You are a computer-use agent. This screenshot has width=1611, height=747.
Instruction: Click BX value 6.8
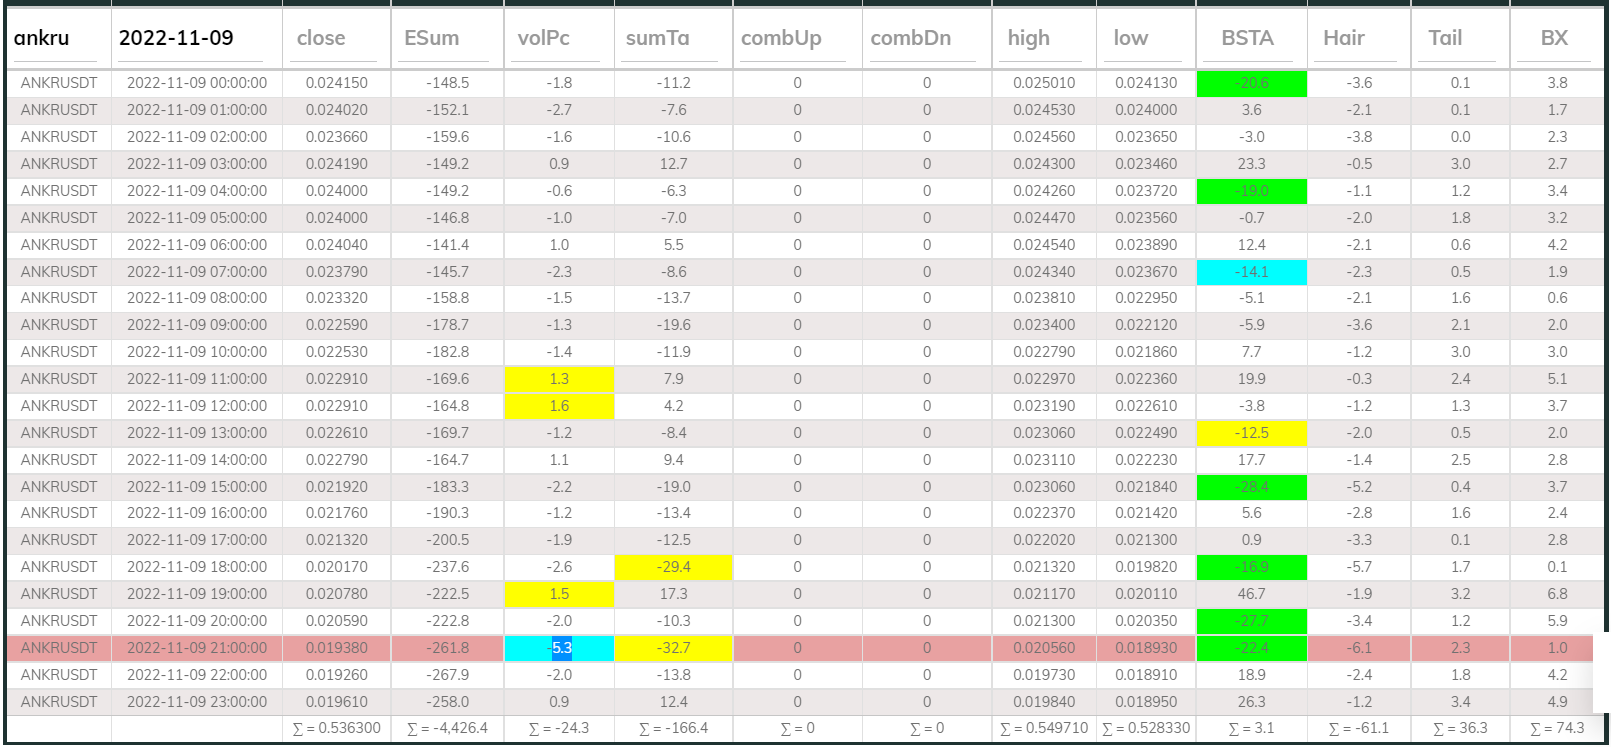click(1557, 594)
